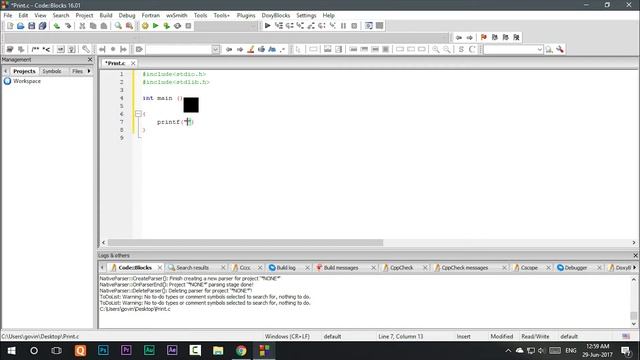Open the File menu

8,15
